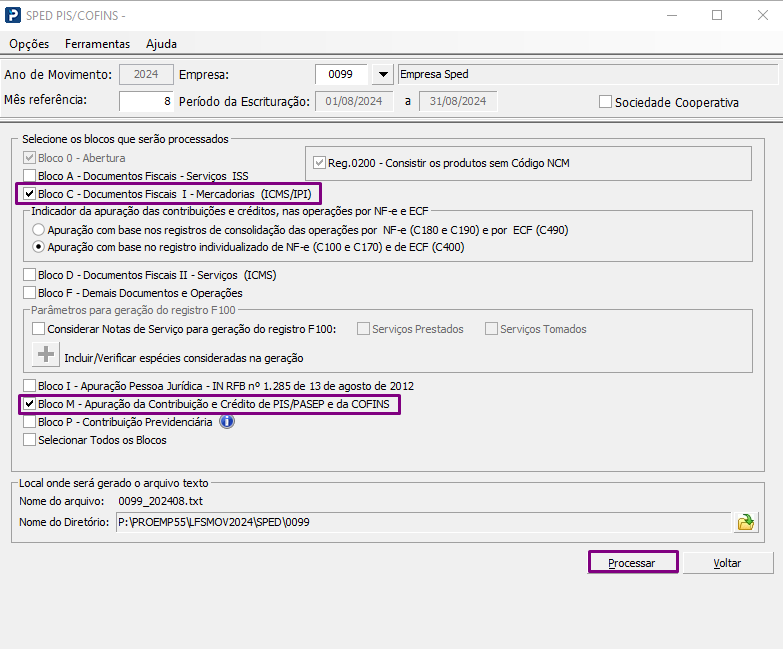Image resolution: width=783 pixels, height=649 pixels.
Task: Open the Opções menu
Action: 29,44
